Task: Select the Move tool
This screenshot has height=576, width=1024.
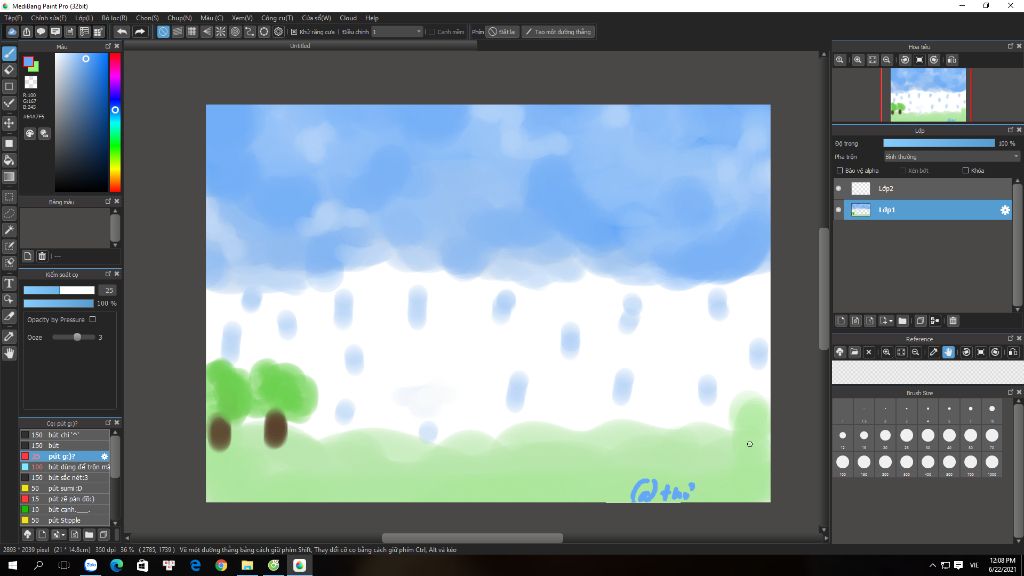Action: click(x=9, y=123)
